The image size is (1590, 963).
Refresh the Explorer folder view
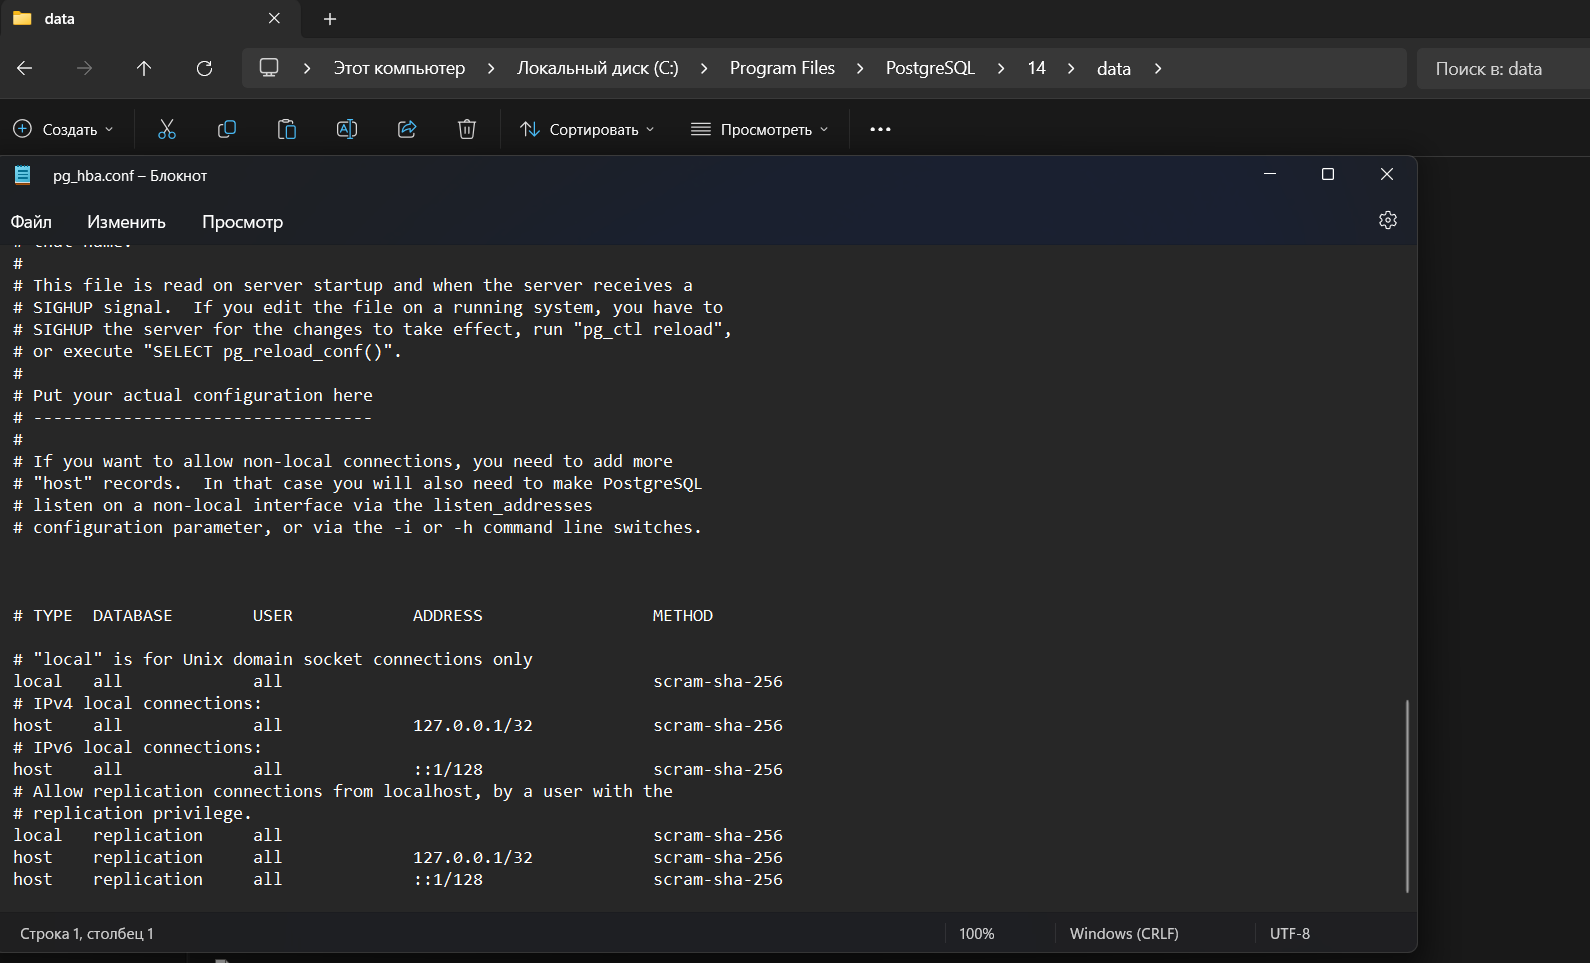click(204, 68)
